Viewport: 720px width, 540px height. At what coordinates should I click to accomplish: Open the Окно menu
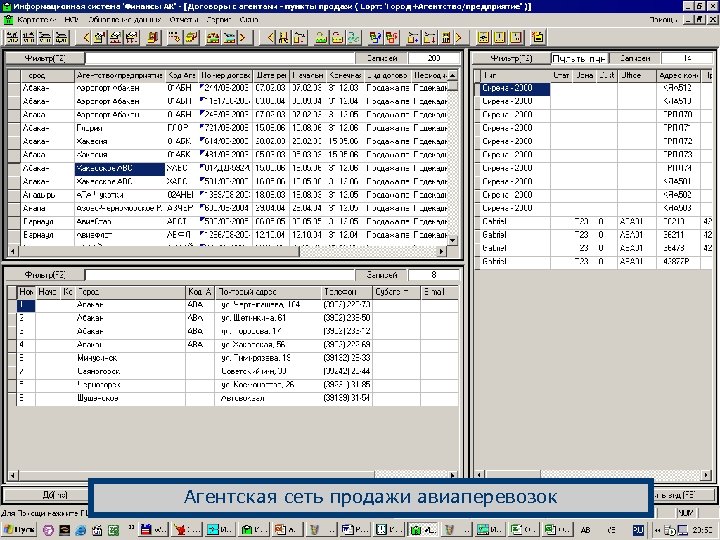coord(249,20)
